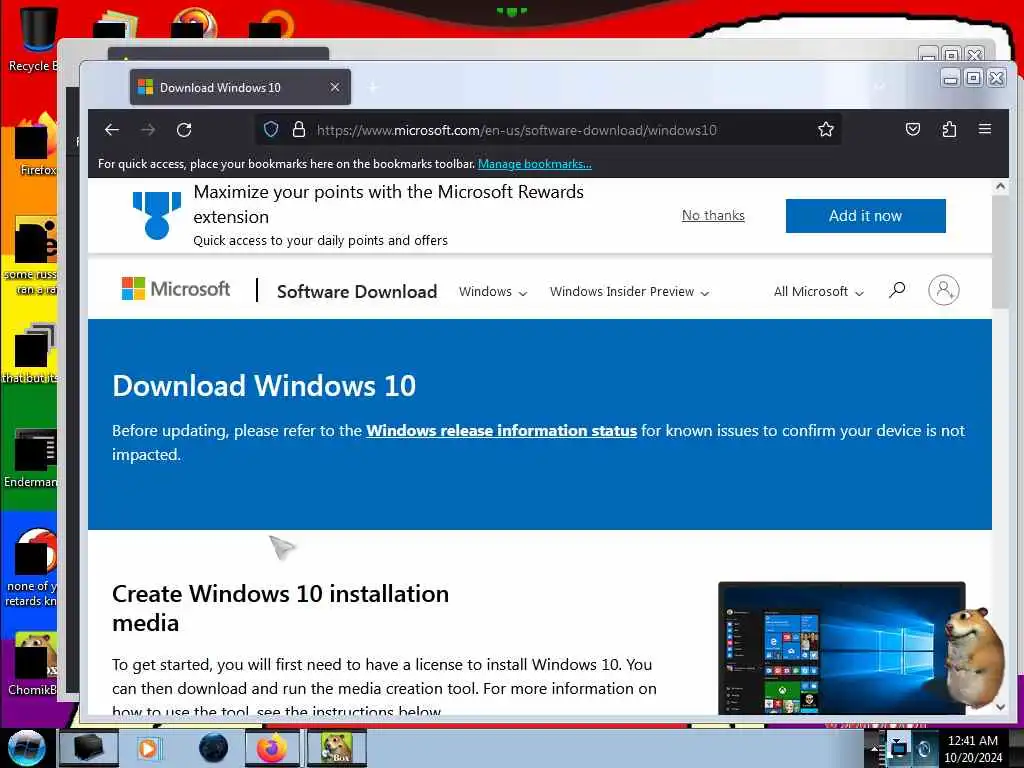Click the Create Windows 10 installation media heading
Screen dimensions: 1024x768
tap(280, 608)
